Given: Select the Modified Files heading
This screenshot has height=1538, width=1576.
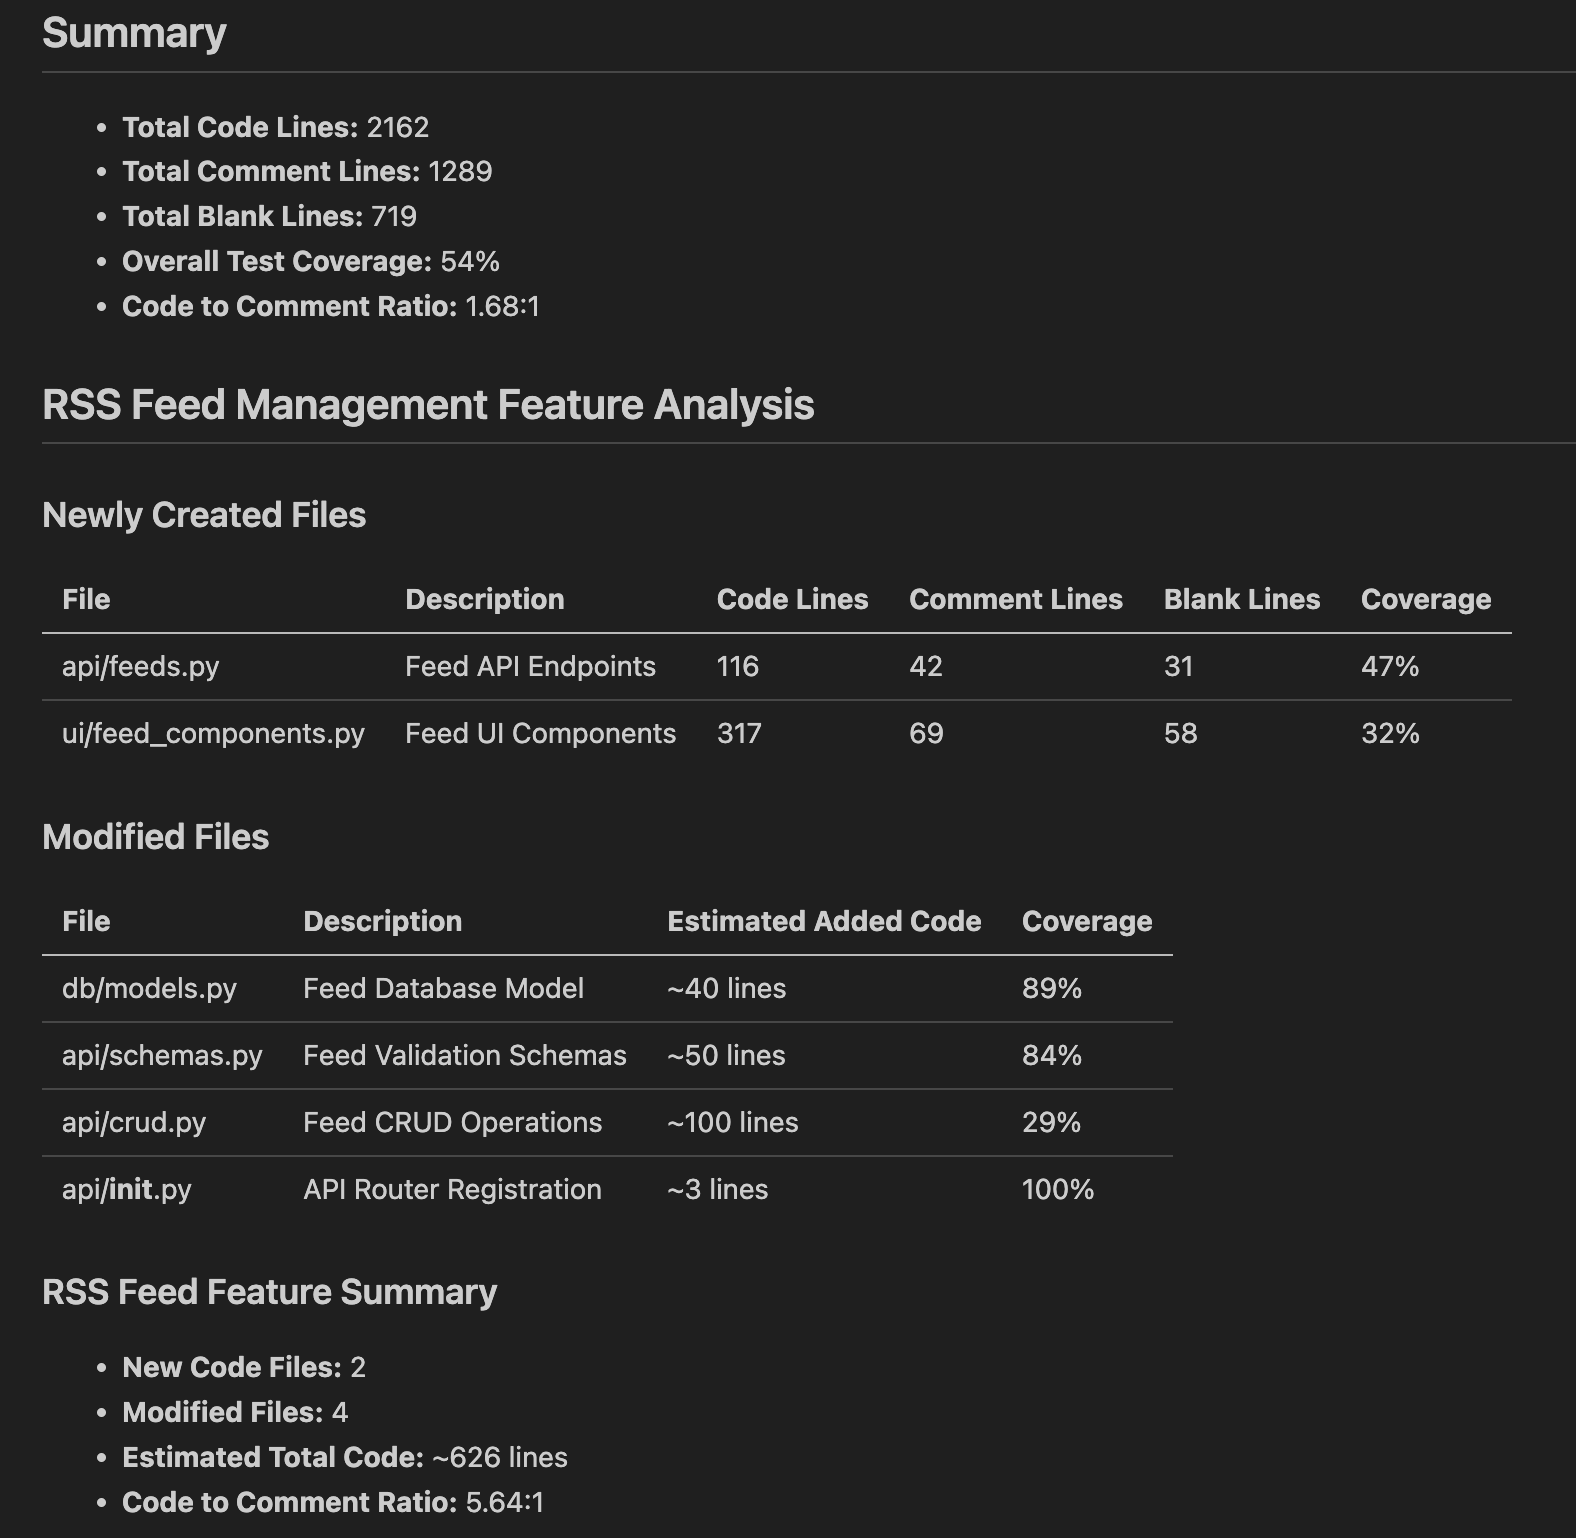Looking at the screenshot, I should point(156,837).
